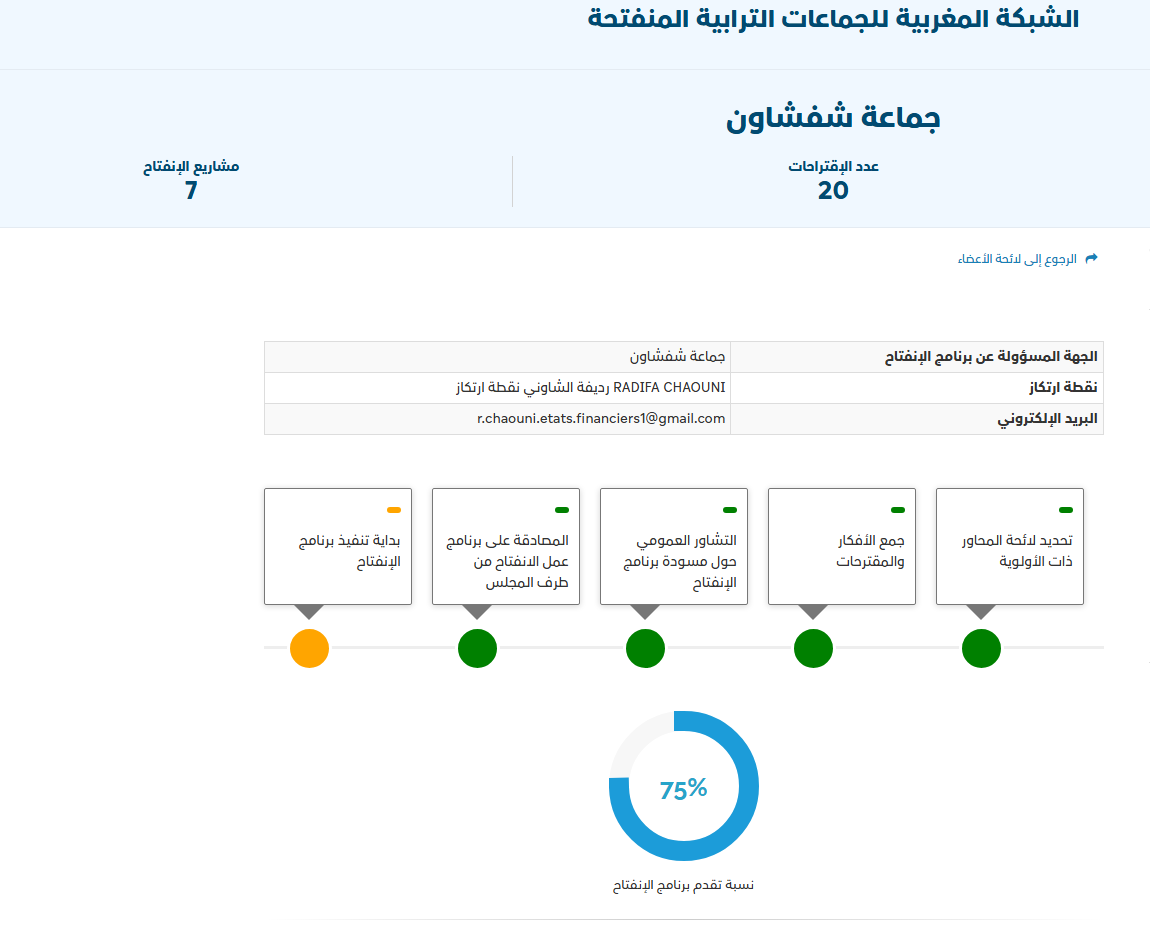Select the جمع الأفكار والمقترحات step card
Screen dimensions: 1152x927
tap(842, 547)
